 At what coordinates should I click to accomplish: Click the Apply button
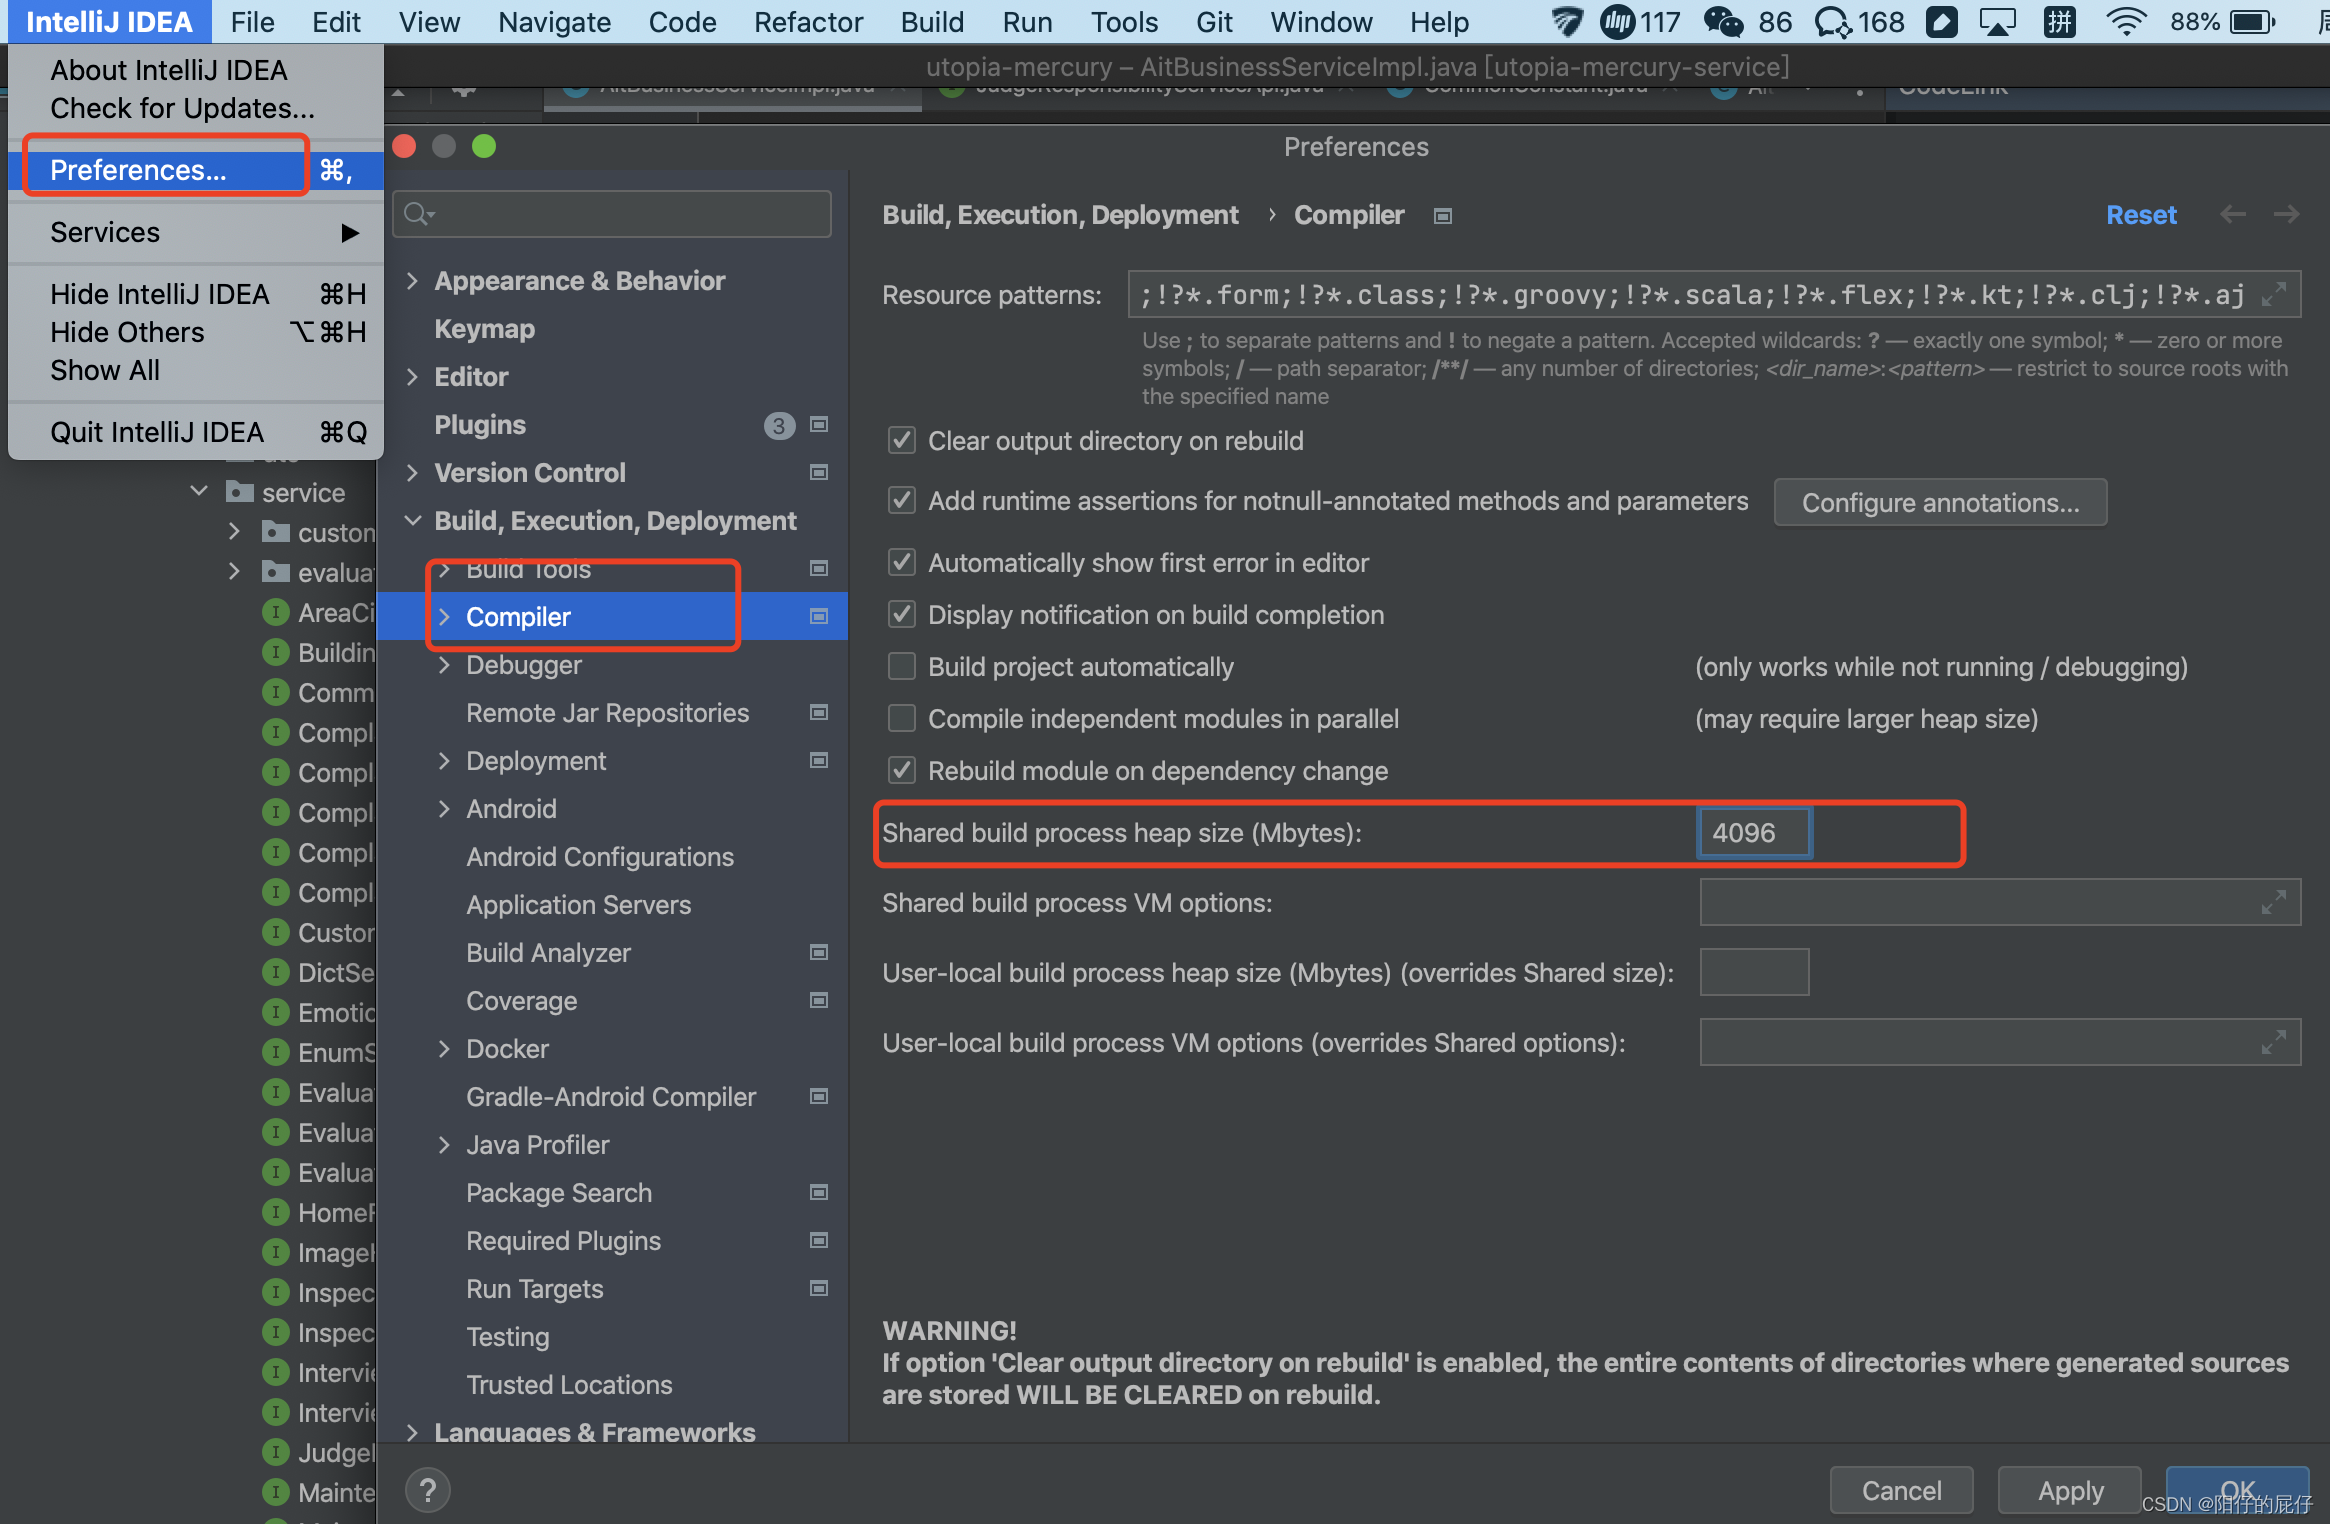2069,1490
